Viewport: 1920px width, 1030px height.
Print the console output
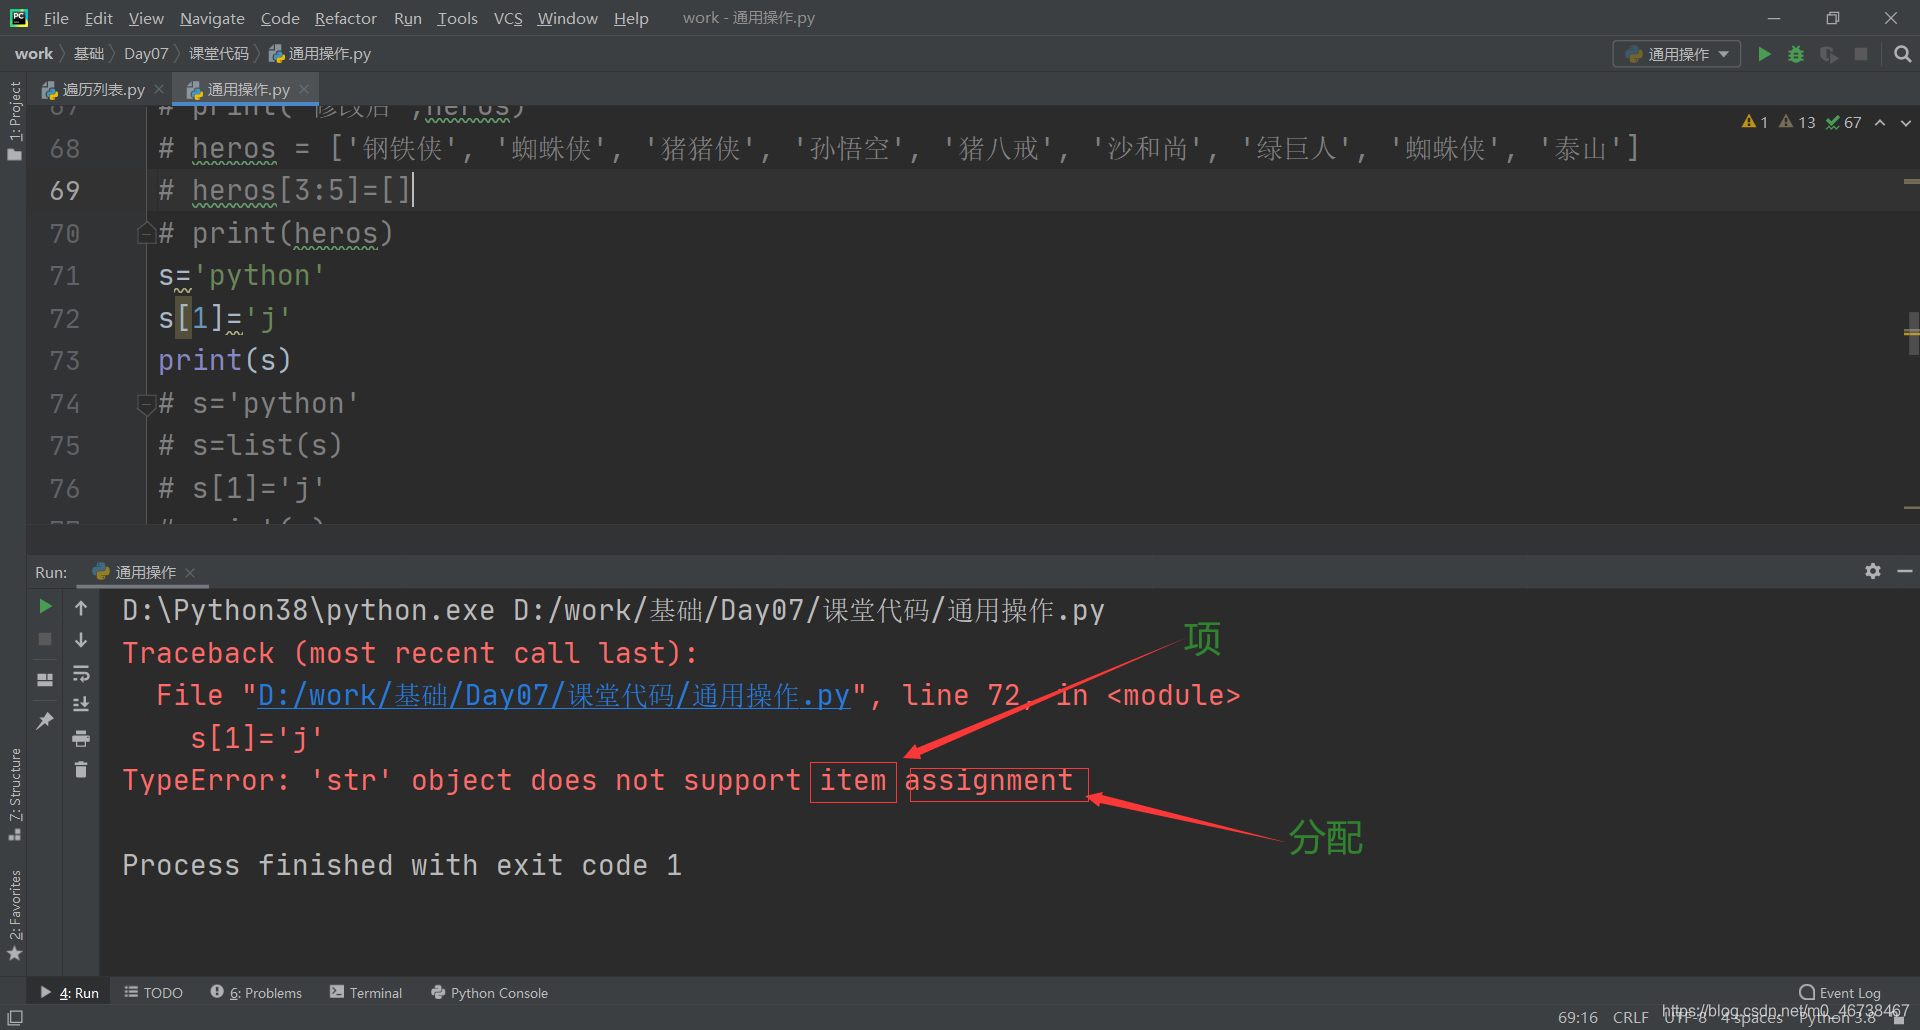tap(81, 738)
